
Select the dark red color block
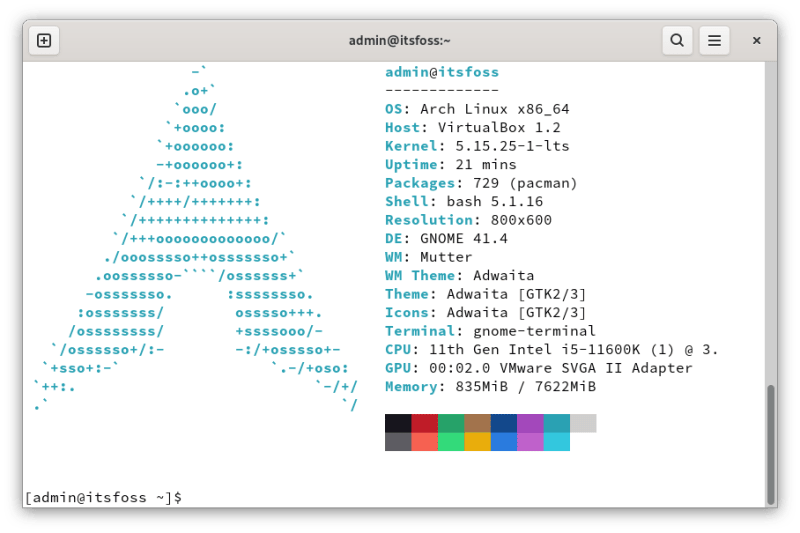pyautogui.click(x=424, y=423)
